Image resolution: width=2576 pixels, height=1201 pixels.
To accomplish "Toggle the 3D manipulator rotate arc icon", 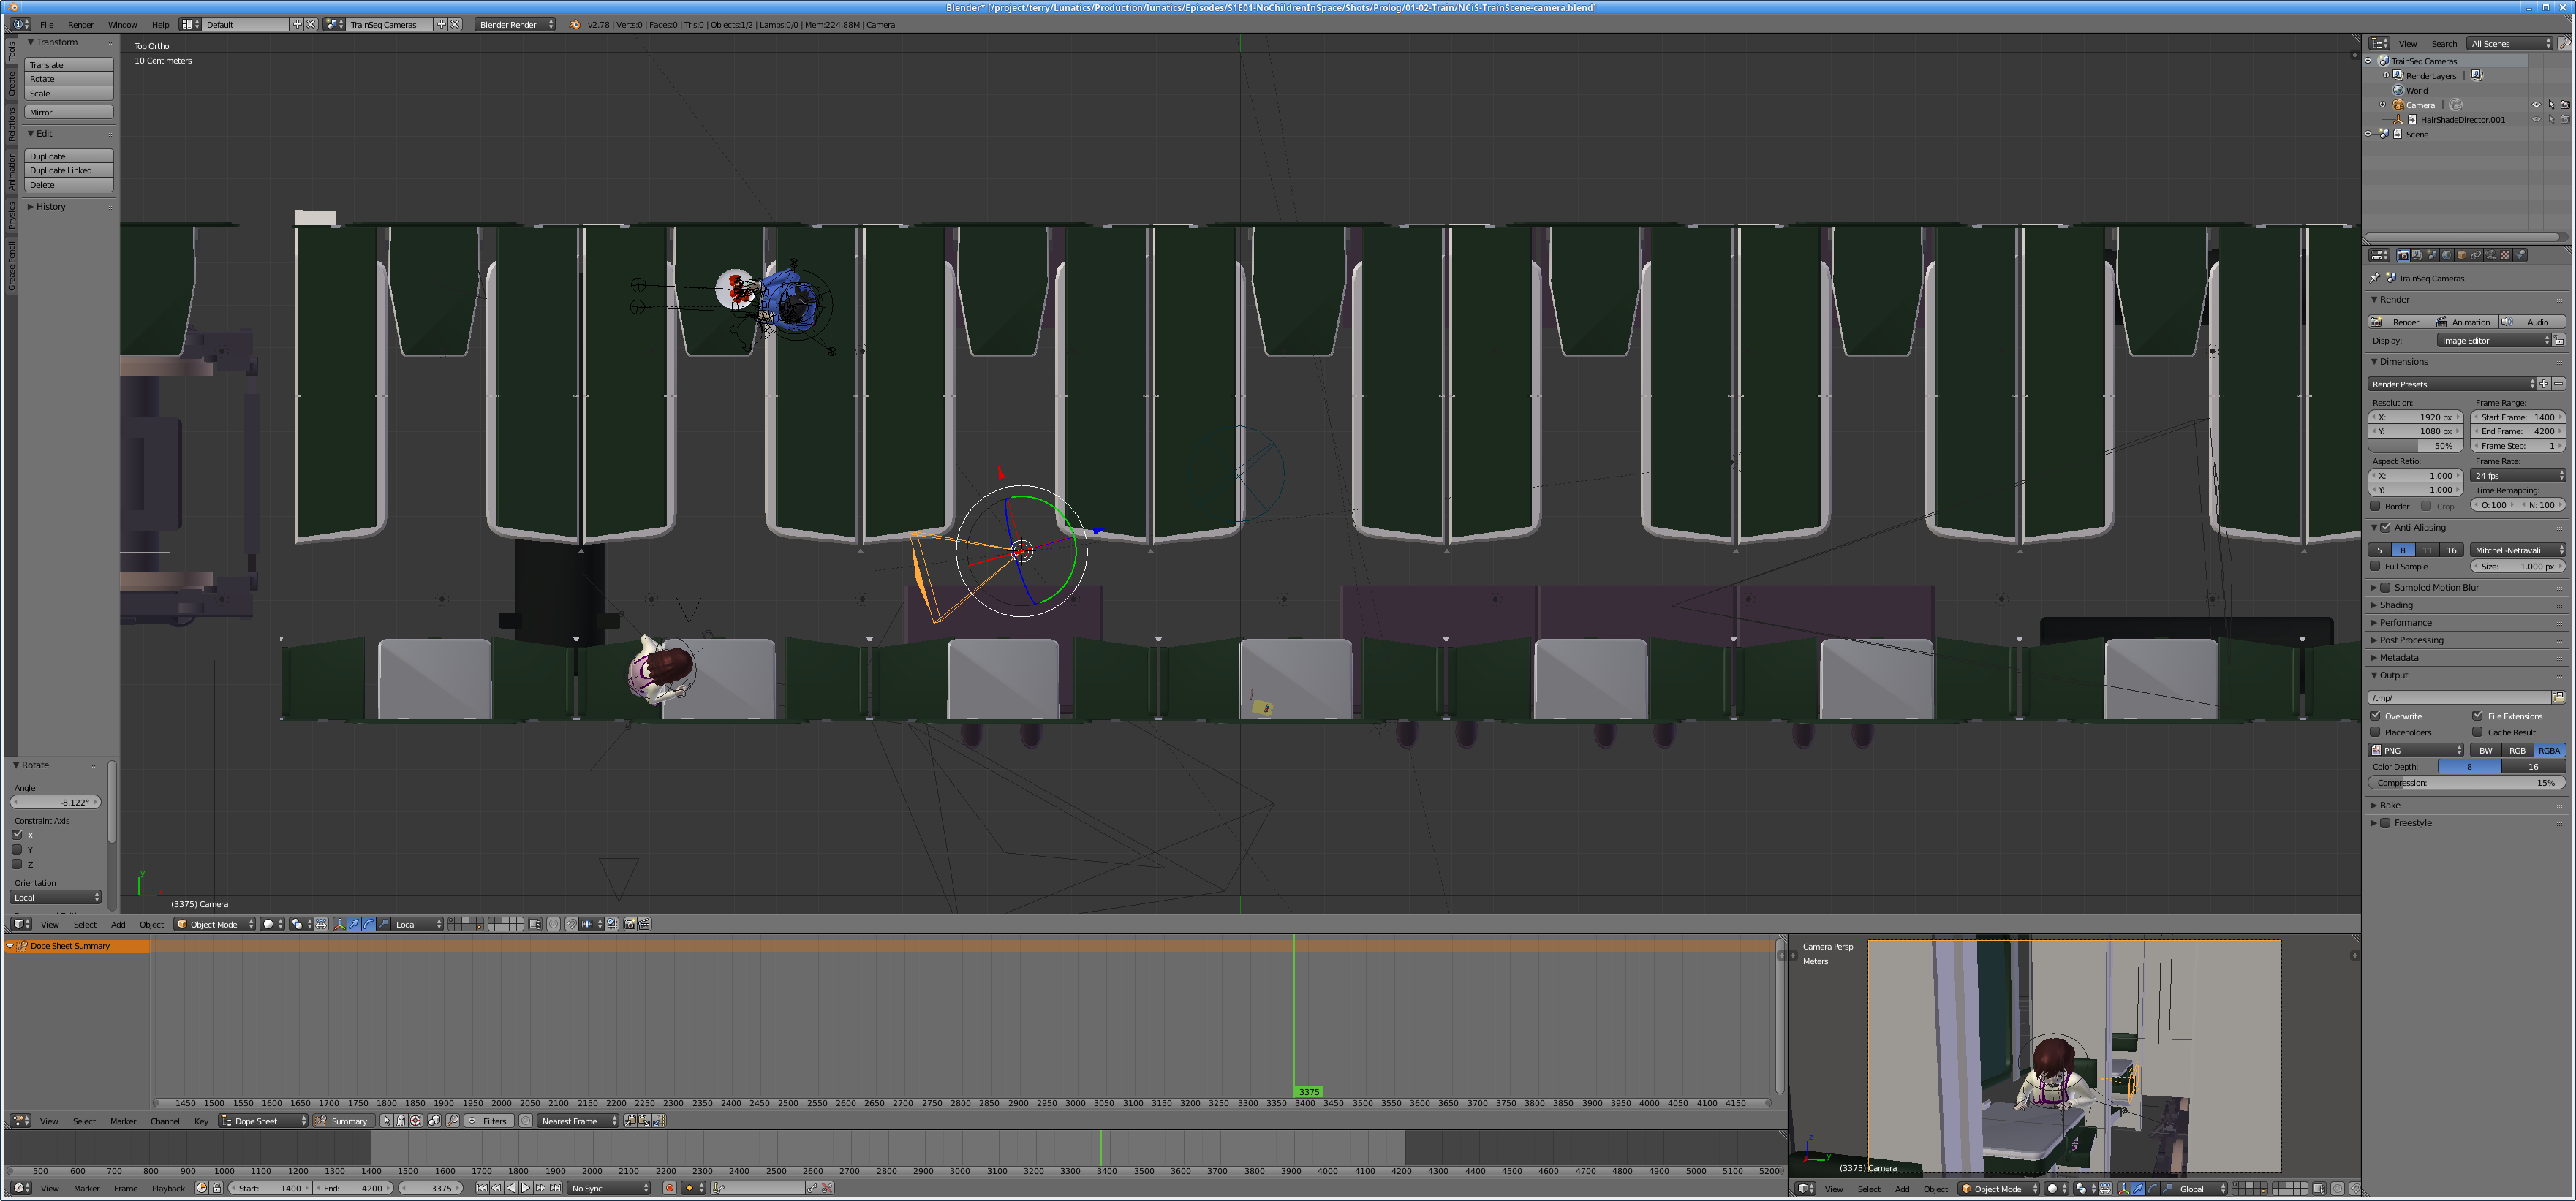I will pos(369,924).
